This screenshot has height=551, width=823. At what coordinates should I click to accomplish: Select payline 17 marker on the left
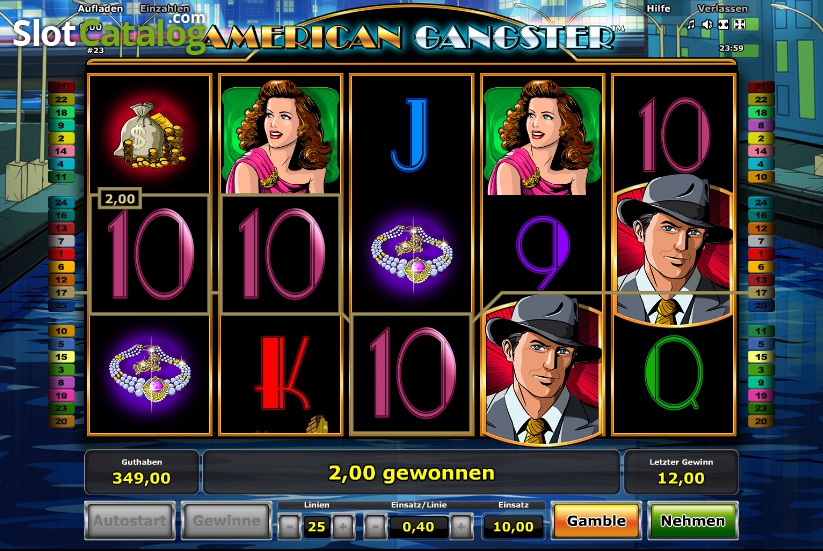pyautogui.click(x=61, y=293)
